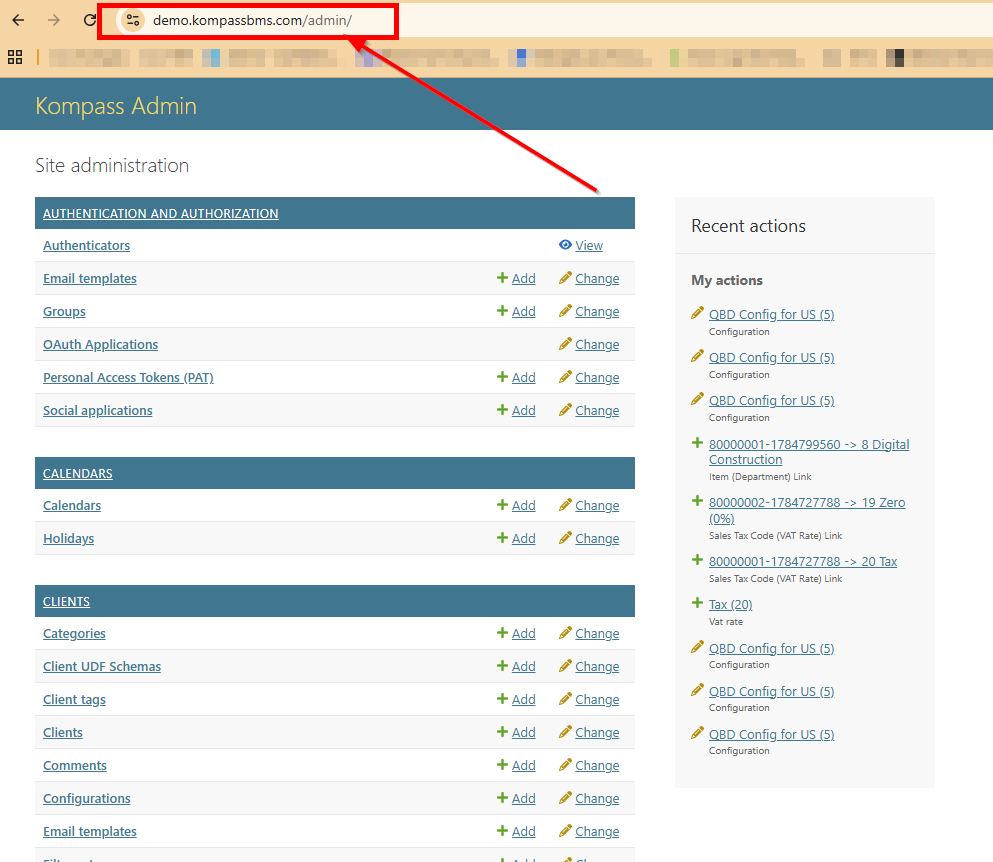Click Change for the Clients row

(589, 732)
